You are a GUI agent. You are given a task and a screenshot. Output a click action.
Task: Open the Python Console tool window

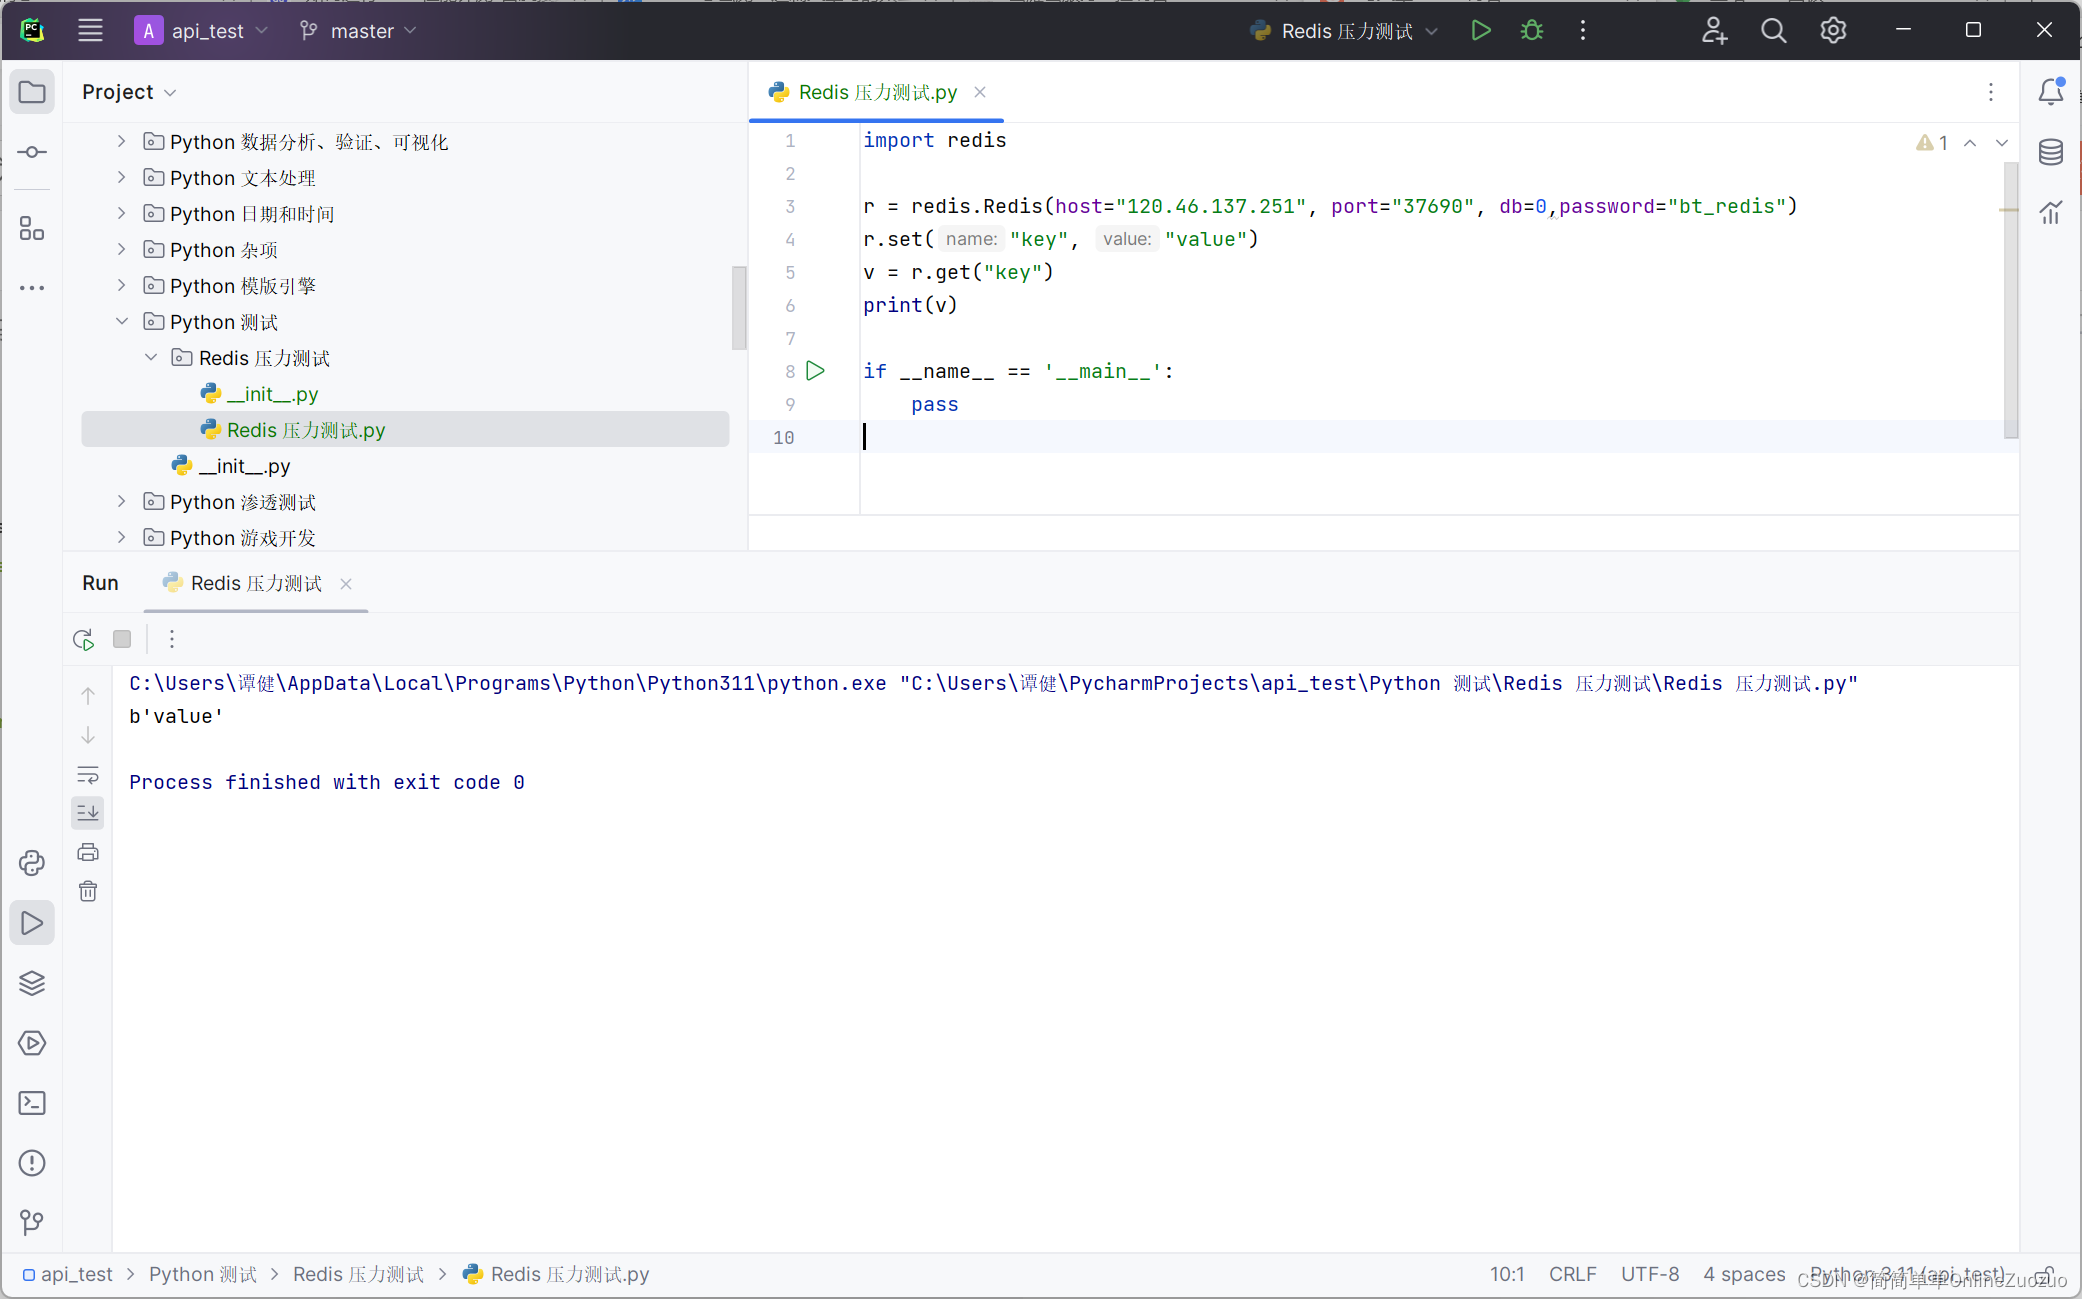click(x=32, y=863)
